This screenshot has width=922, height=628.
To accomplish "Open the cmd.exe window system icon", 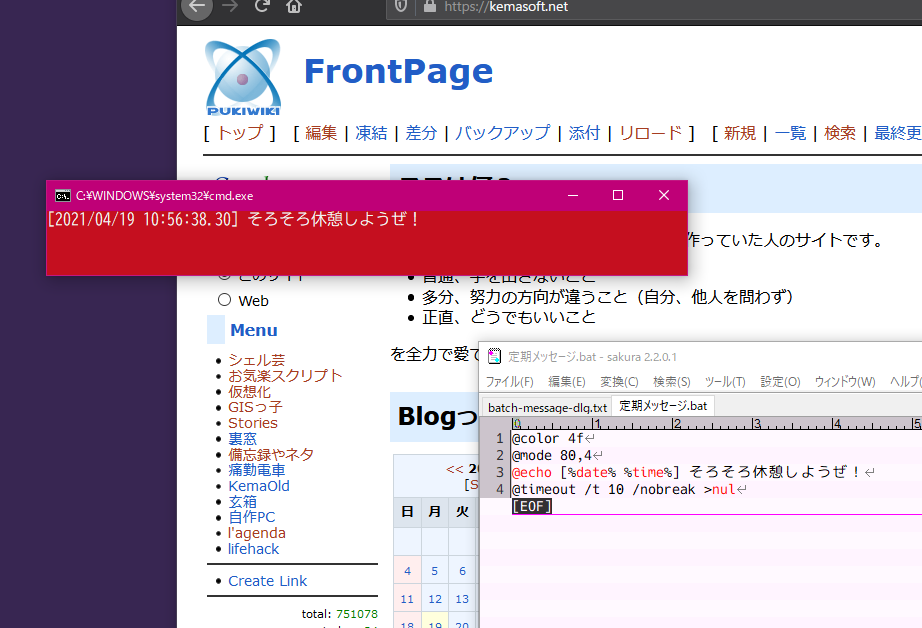I will (62, 196).
